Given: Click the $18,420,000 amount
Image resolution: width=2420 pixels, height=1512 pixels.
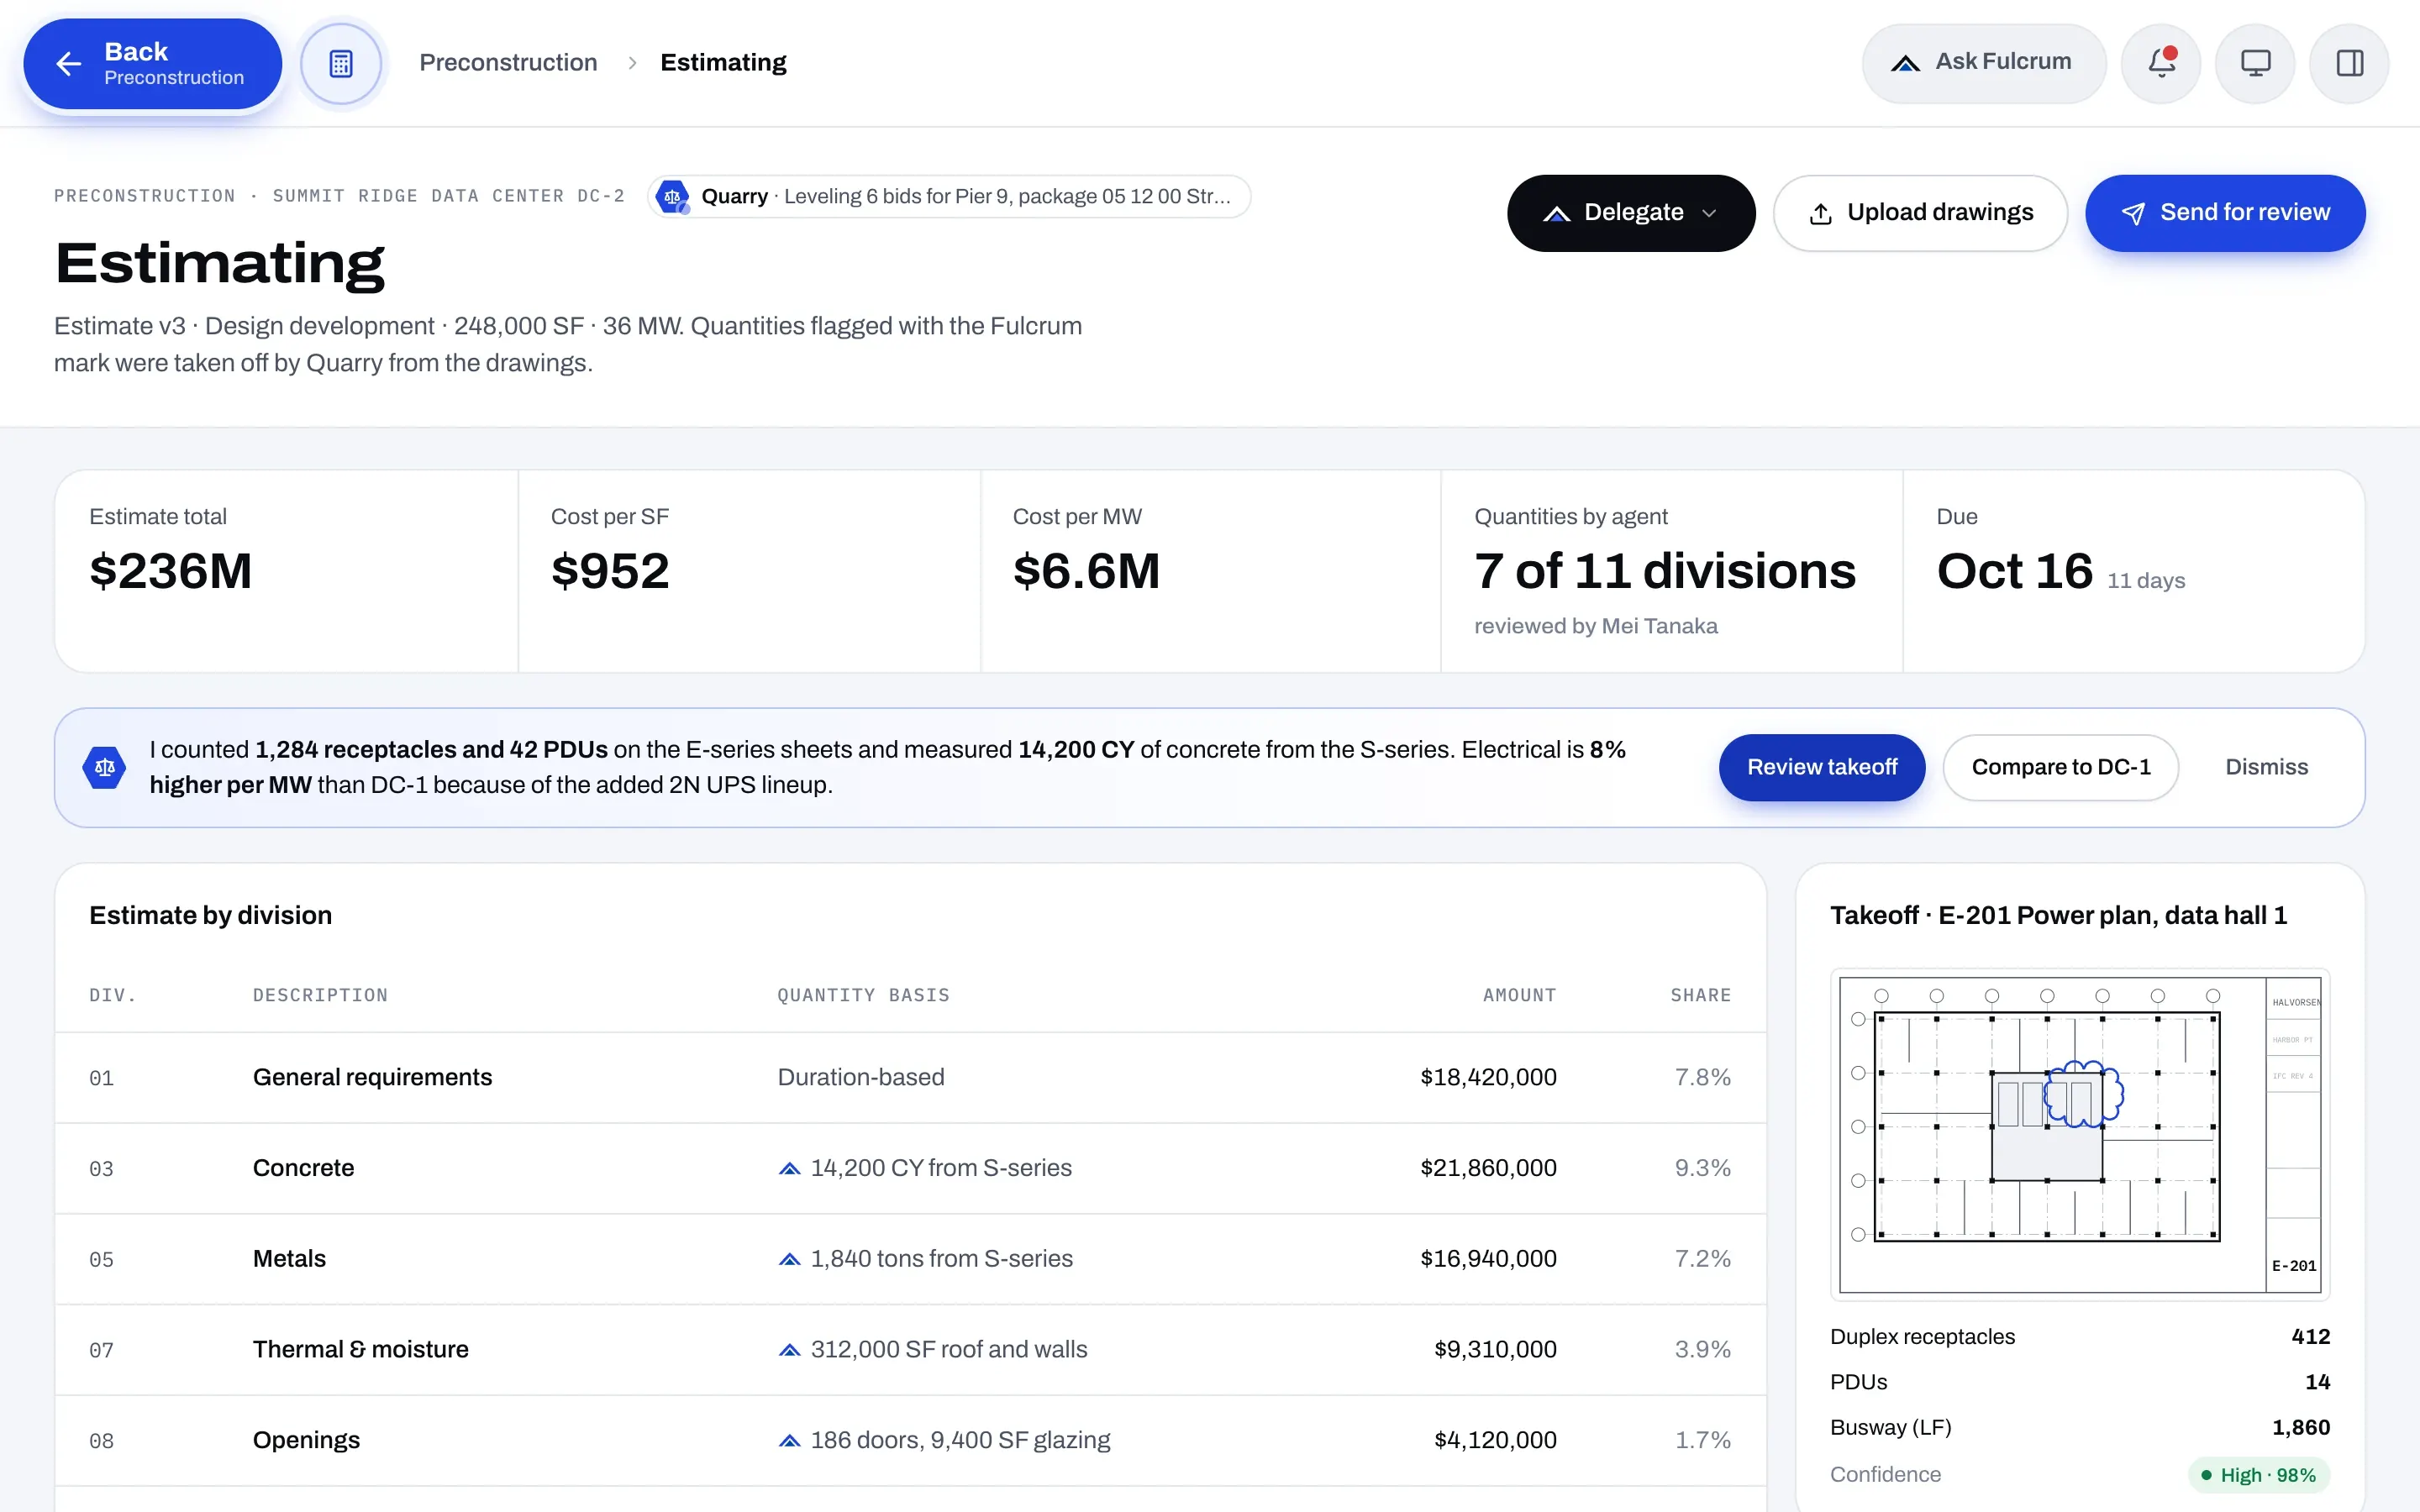Looking at the screenshot, I should 1488,1078.
